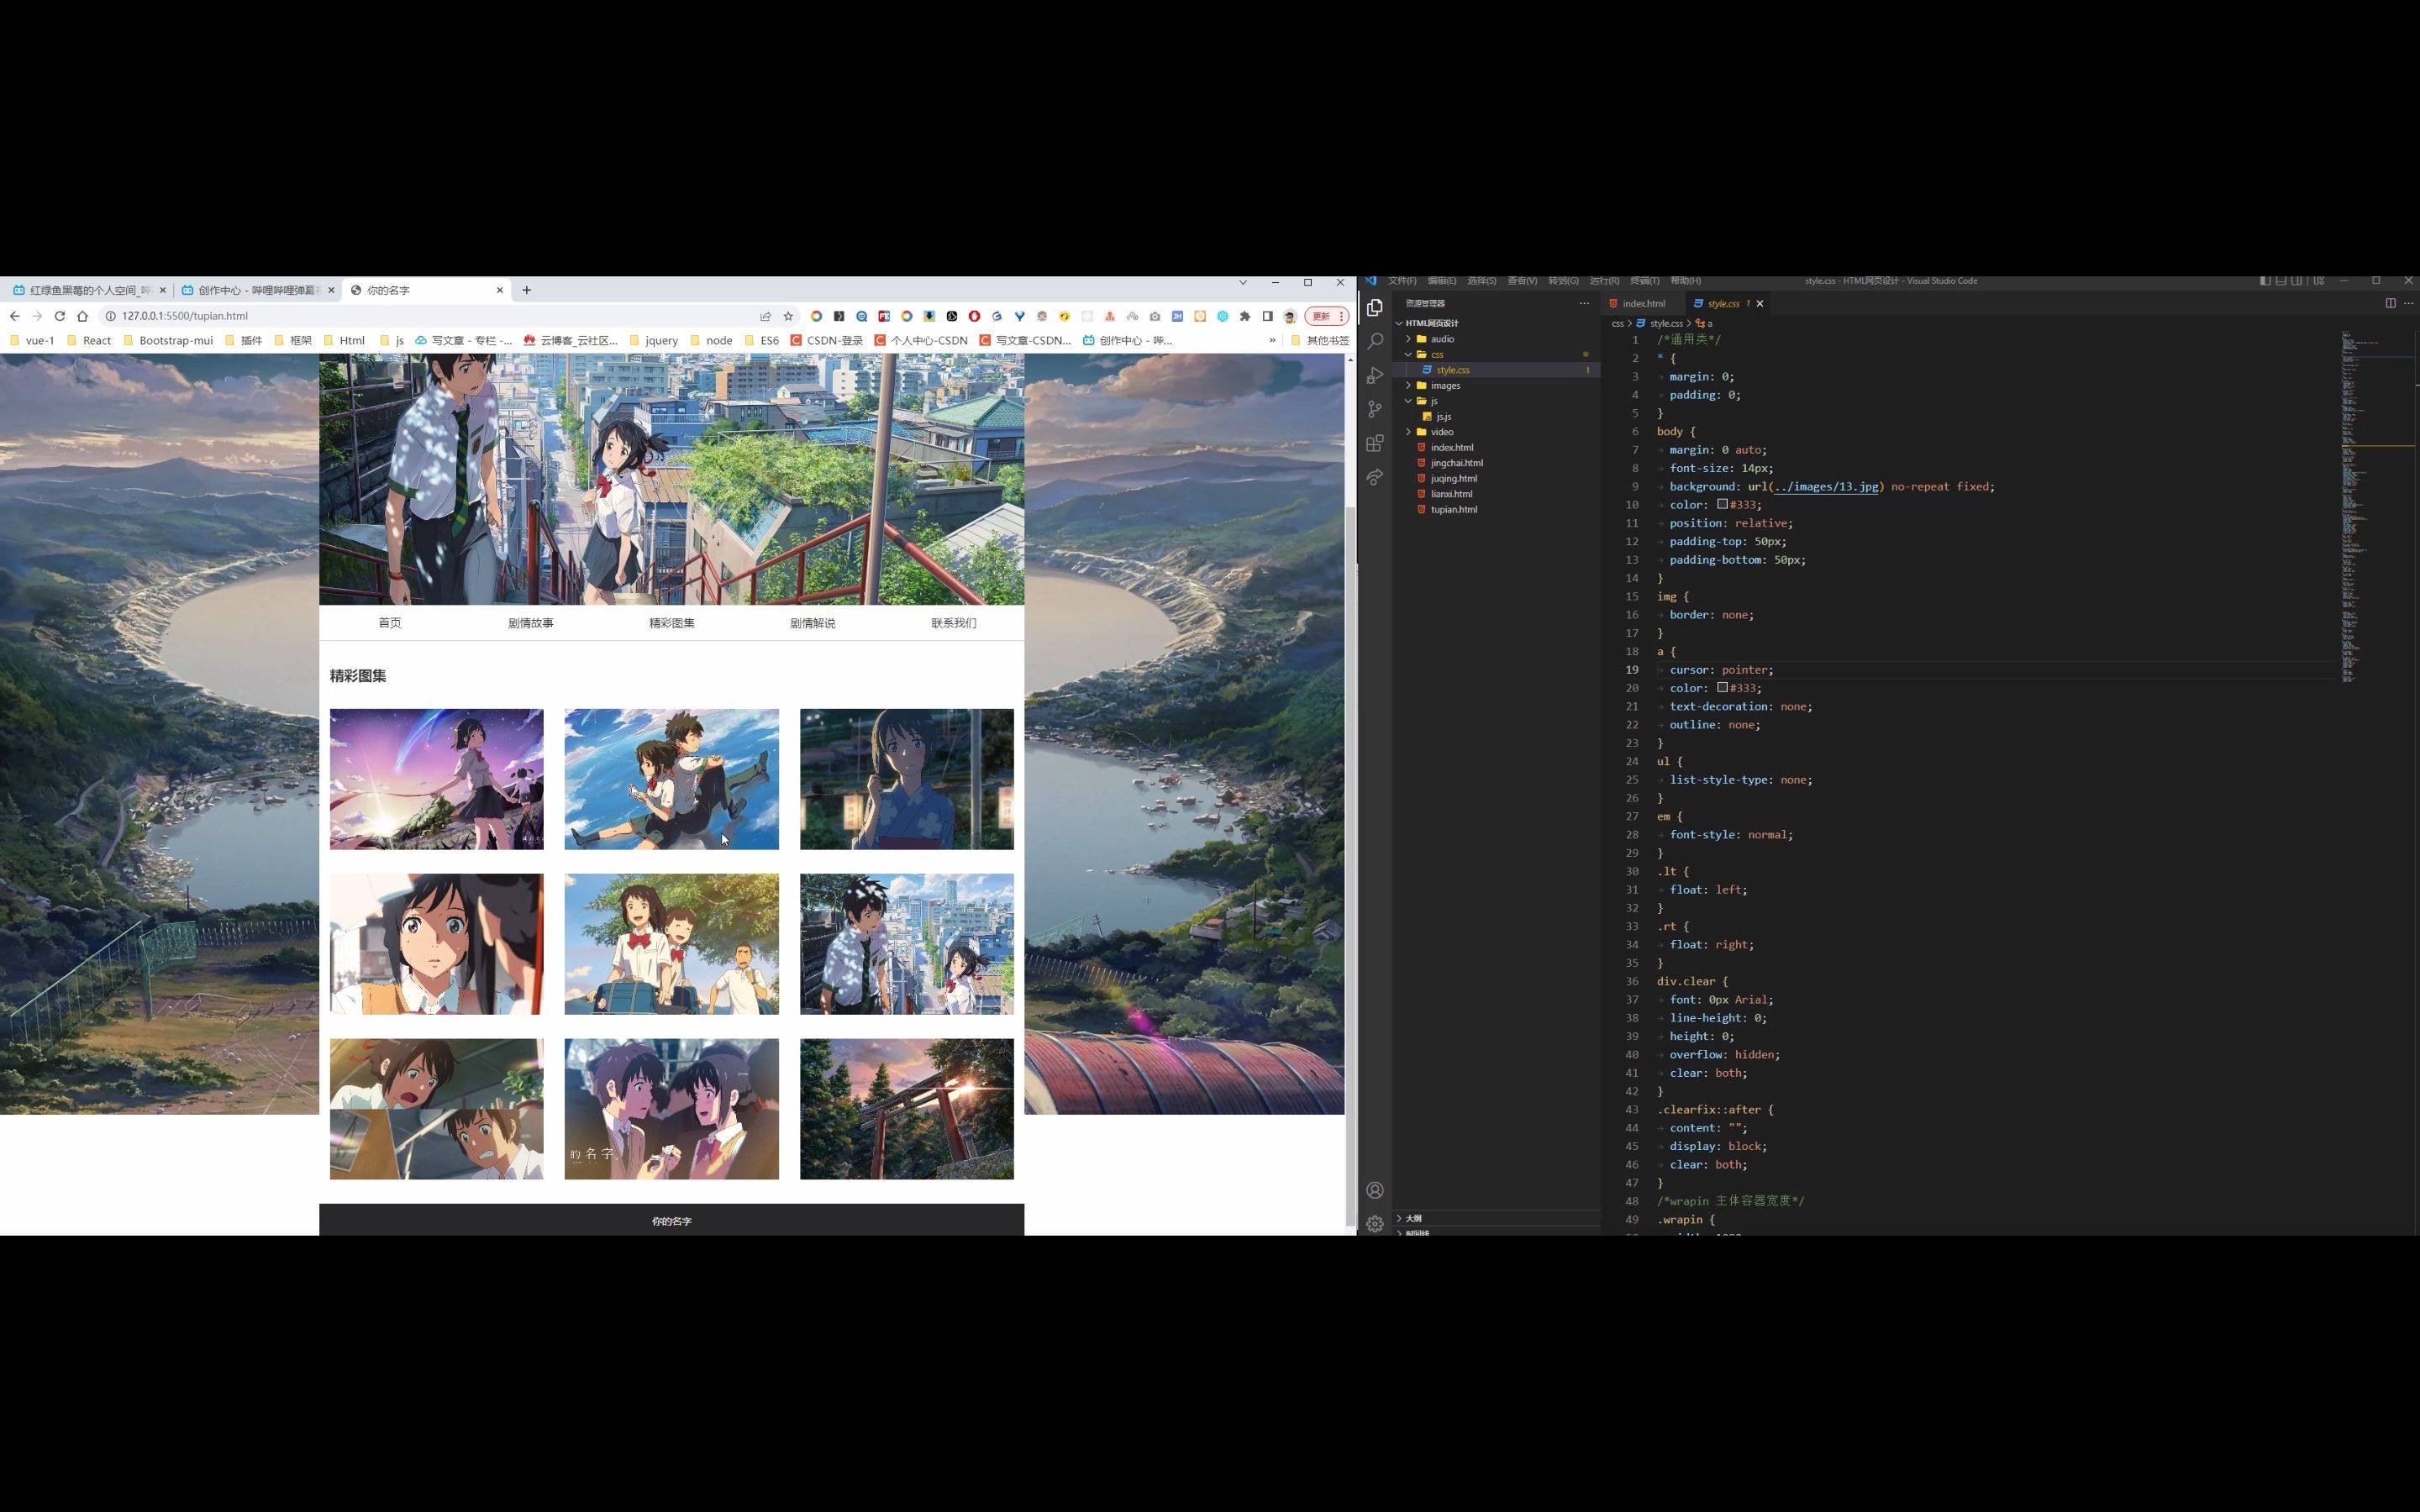Image resolution: width=2420 pixels, height=1512 pixels.
Task: Expand the video folder
Action: click(x=1496, y=432)
